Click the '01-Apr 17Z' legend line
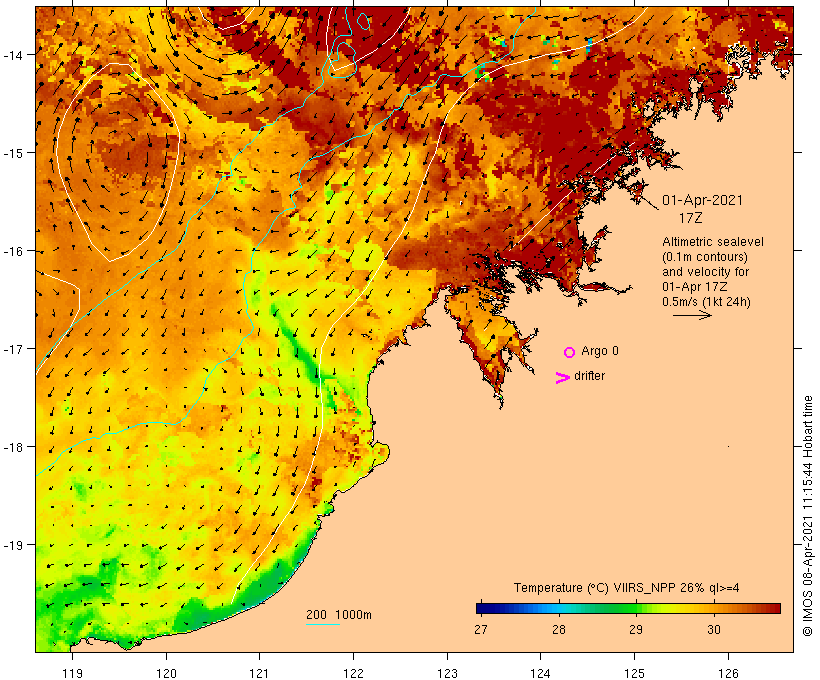820x680 pixels. click(694, 287)
